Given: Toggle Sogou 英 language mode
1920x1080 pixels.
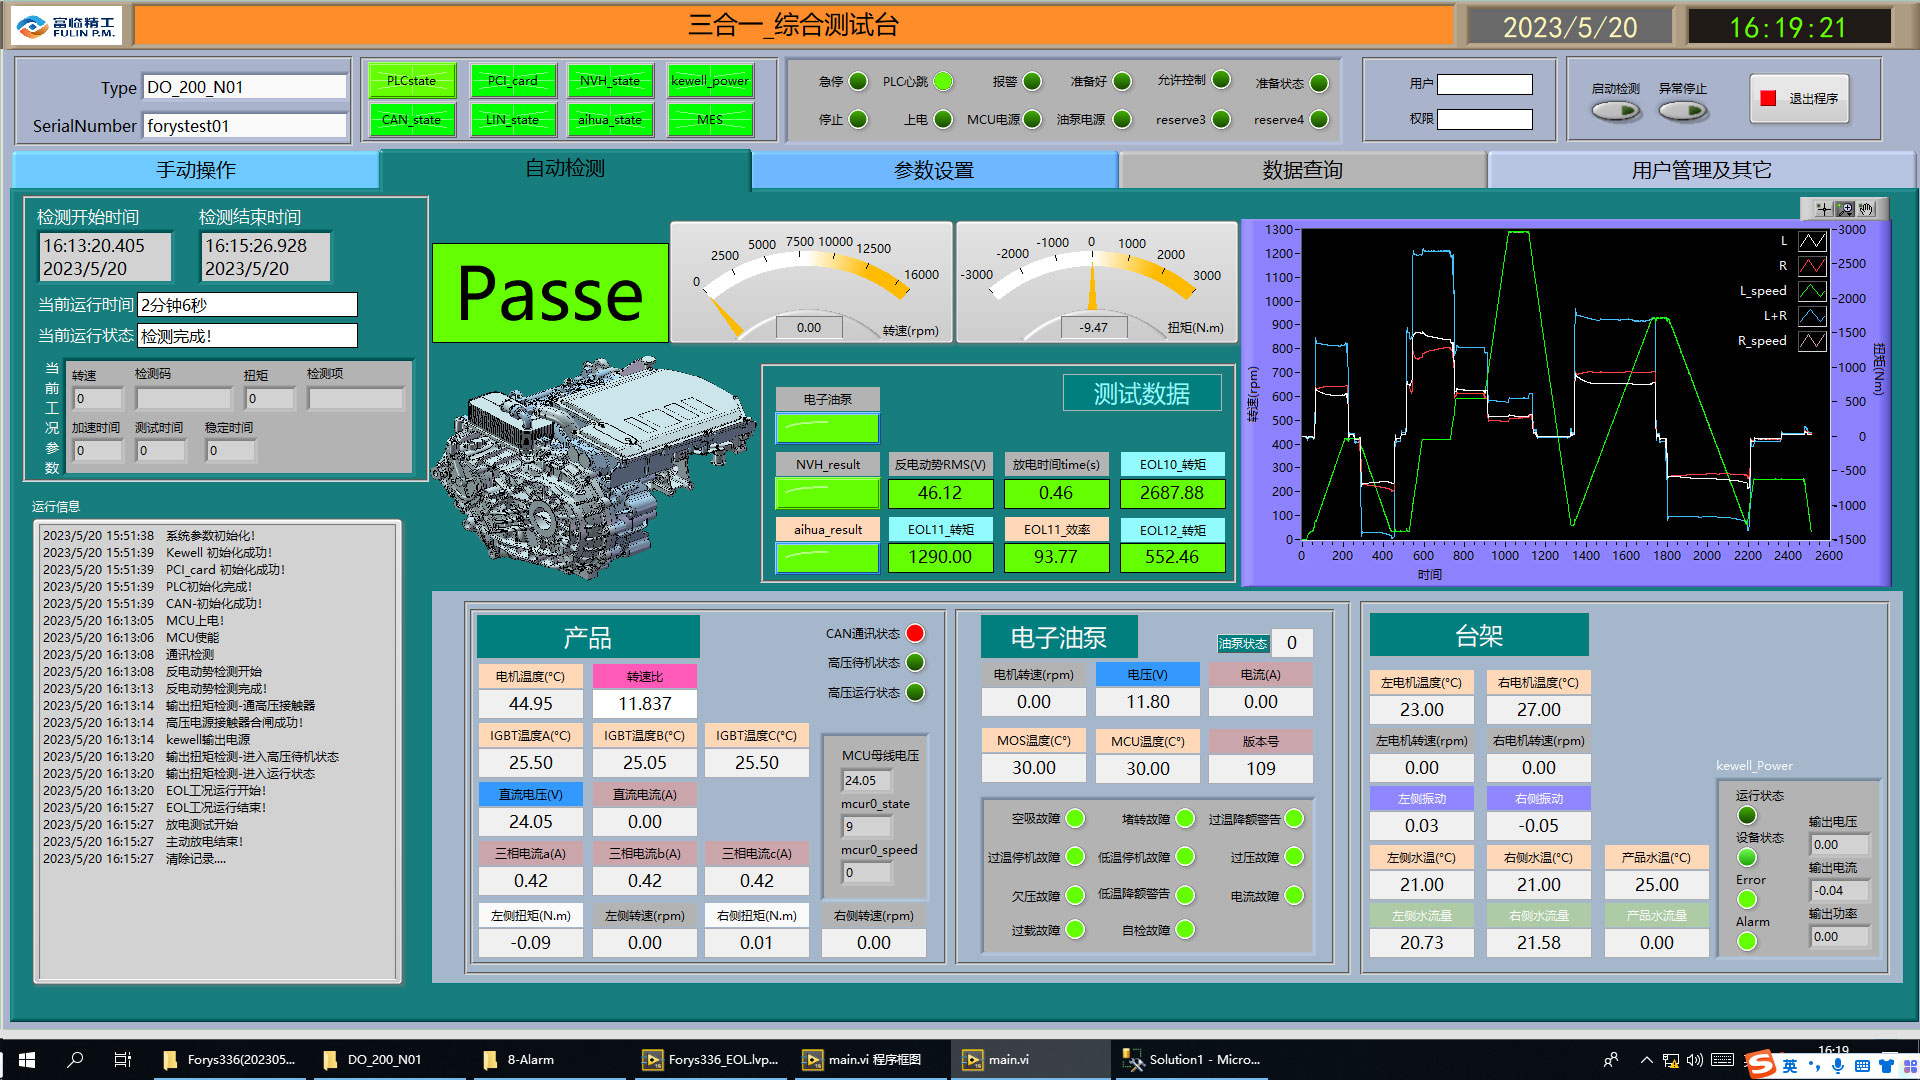Looking at the screenshot, I should (x=1790, y=1066).
